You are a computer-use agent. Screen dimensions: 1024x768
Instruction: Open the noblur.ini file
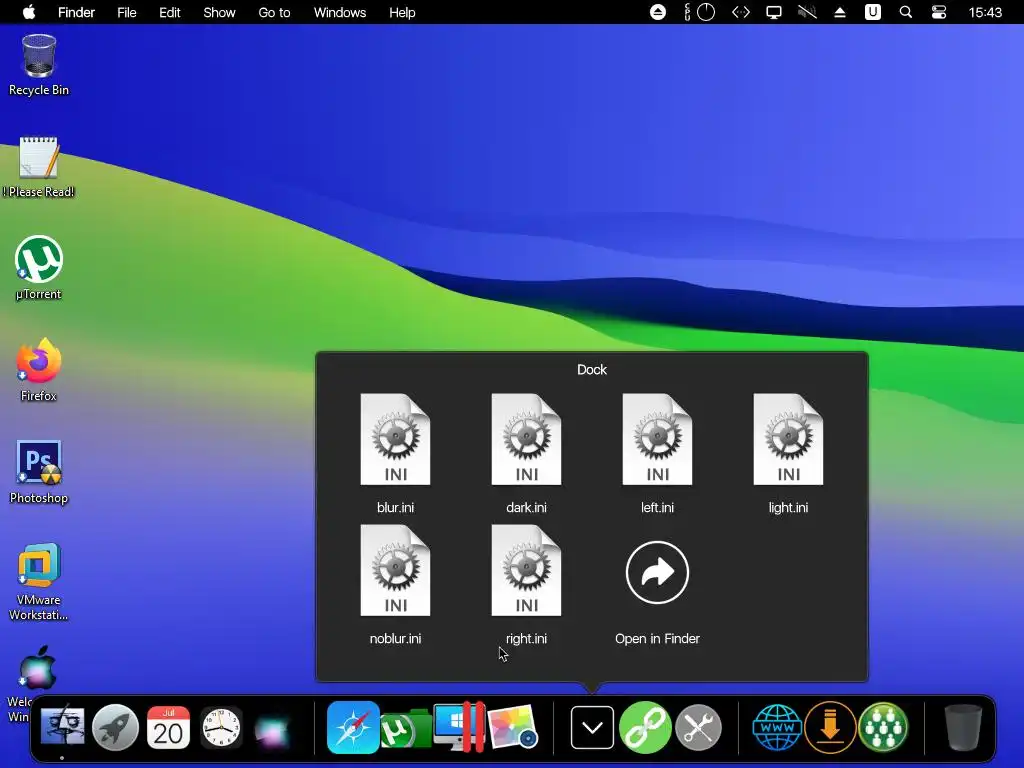(395, 571)
